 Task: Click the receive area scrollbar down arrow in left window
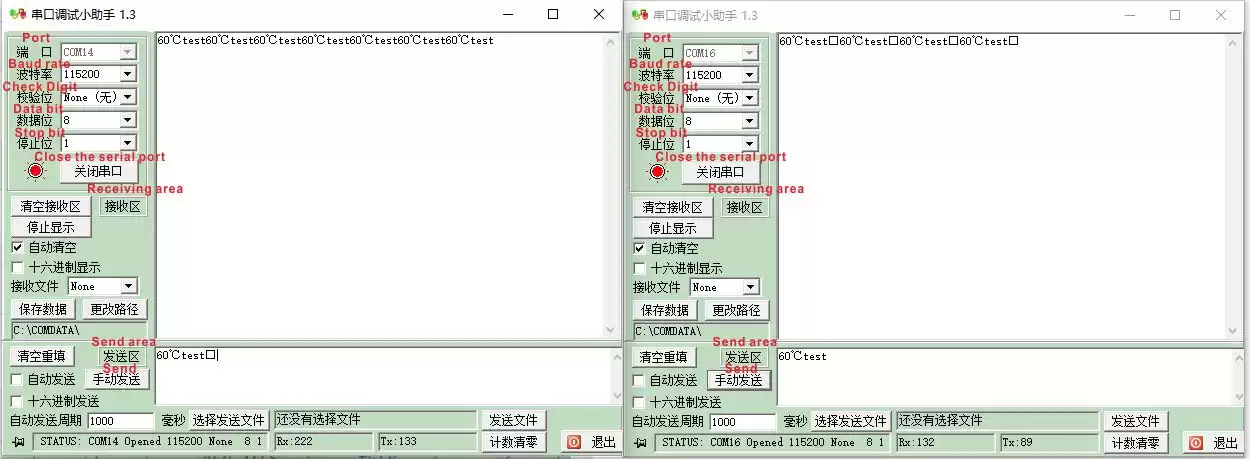(611, 331)
